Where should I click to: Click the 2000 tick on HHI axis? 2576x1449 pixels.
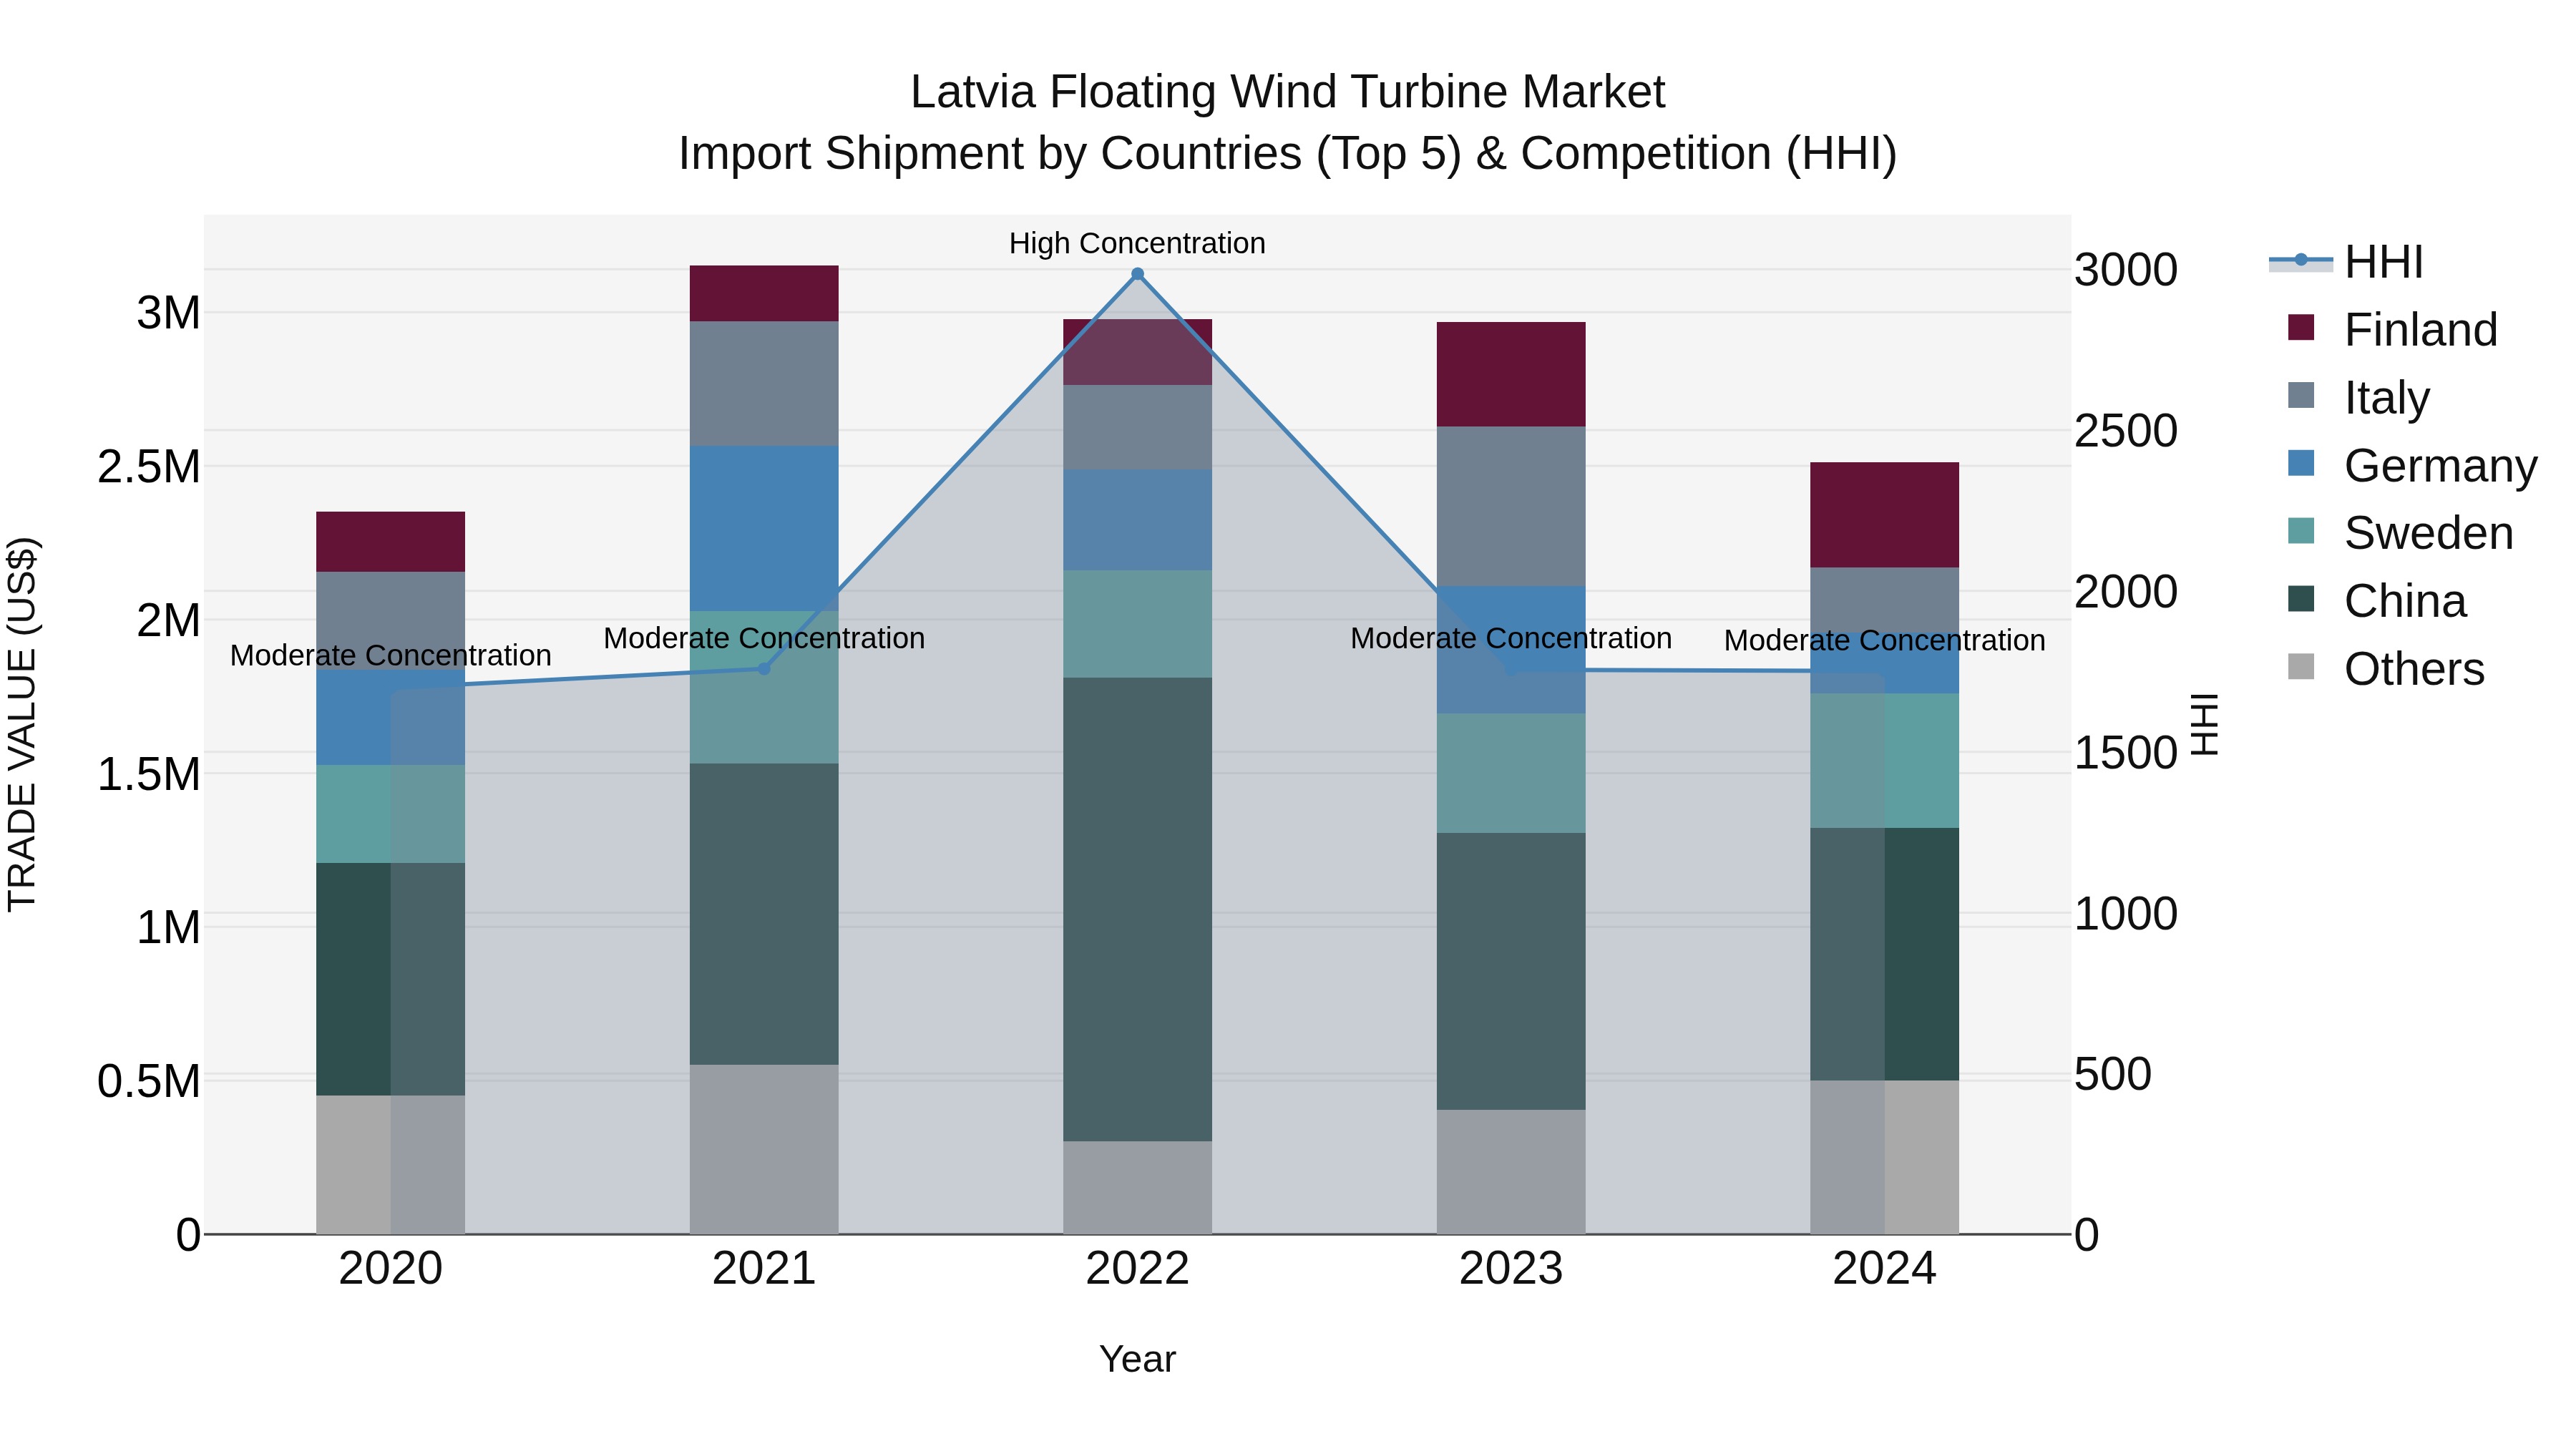[2126, 592]
